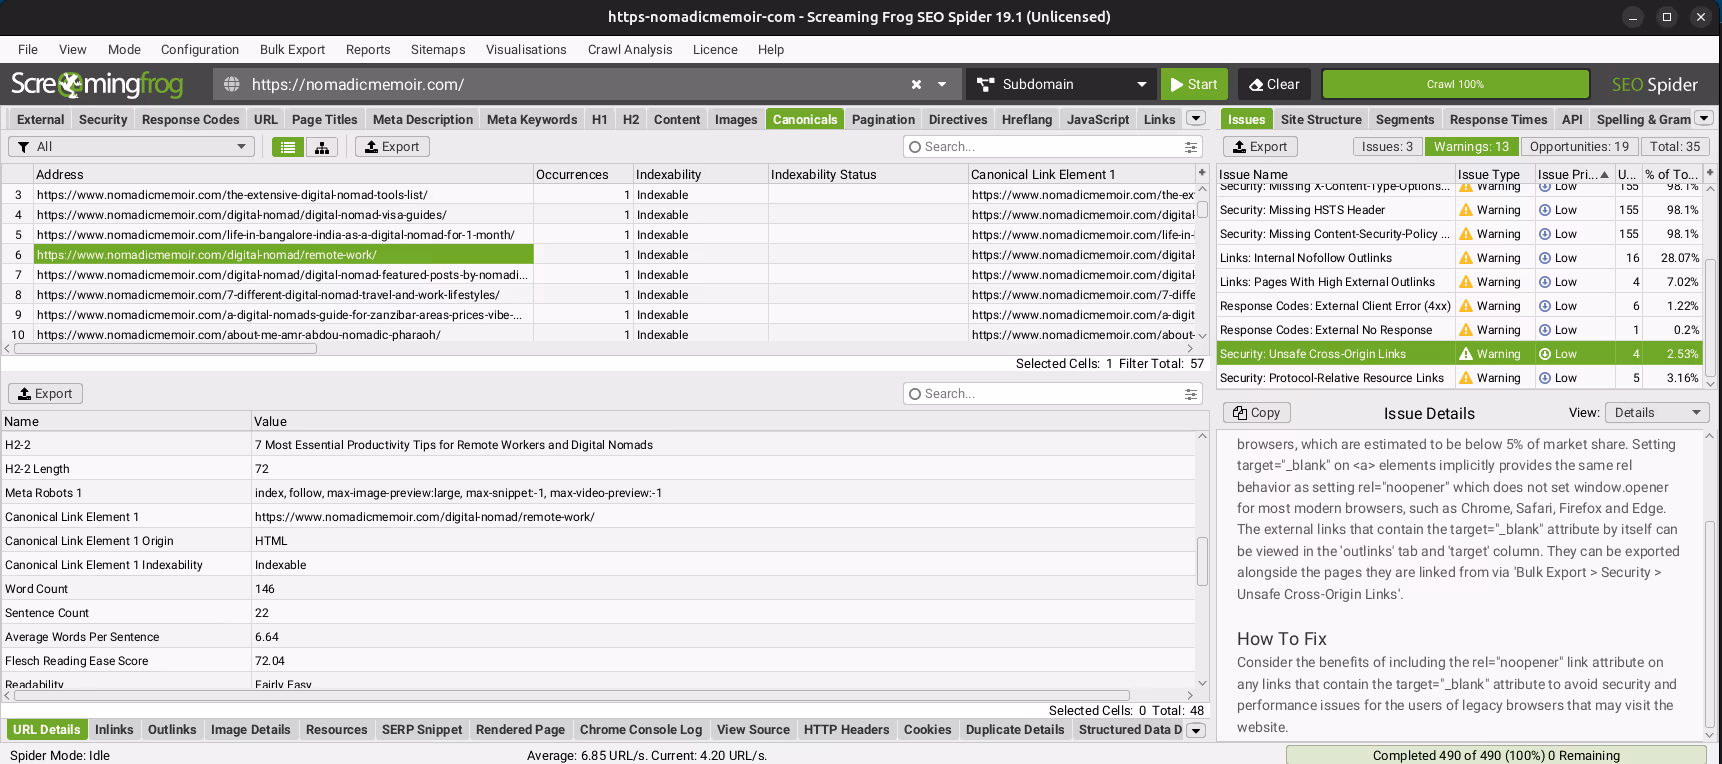Click the Crawl 100% progress bar
The image size is (1722, 764).
coord(1455,84)
